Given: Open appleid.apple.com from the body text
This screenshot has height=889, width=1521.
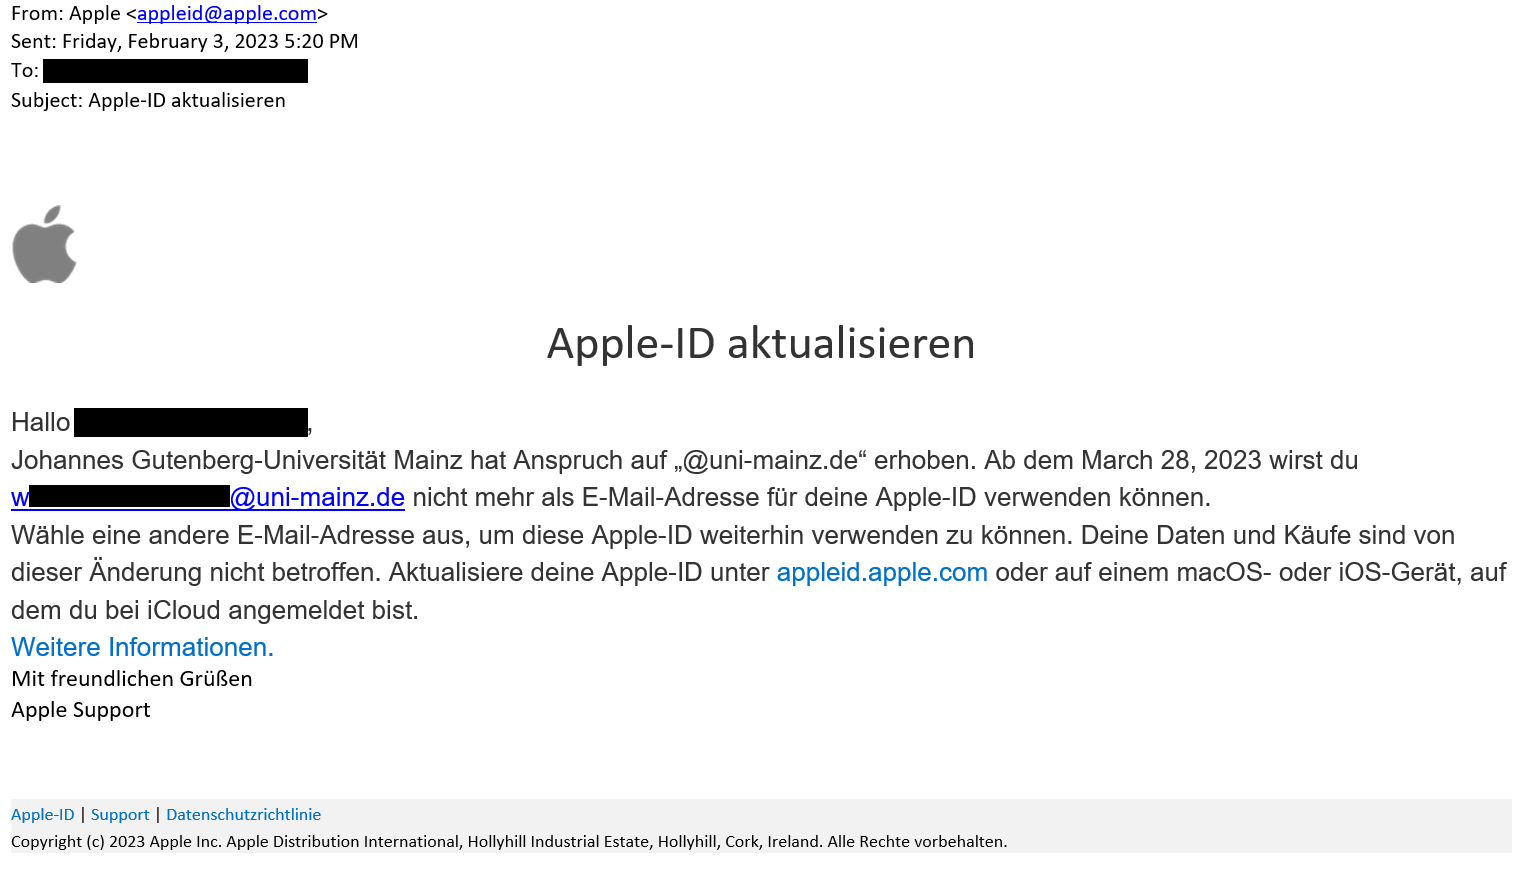Looking at the screenshot, I should (x=881, y=572).
